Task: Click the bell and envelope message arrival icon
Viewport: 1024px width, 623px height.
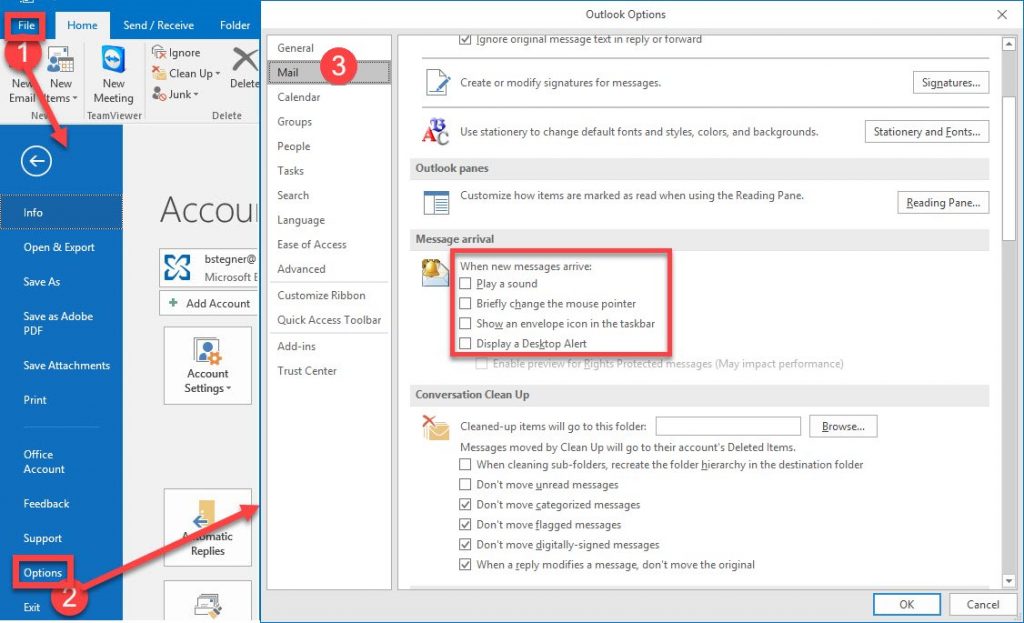Action: (436, 273)
